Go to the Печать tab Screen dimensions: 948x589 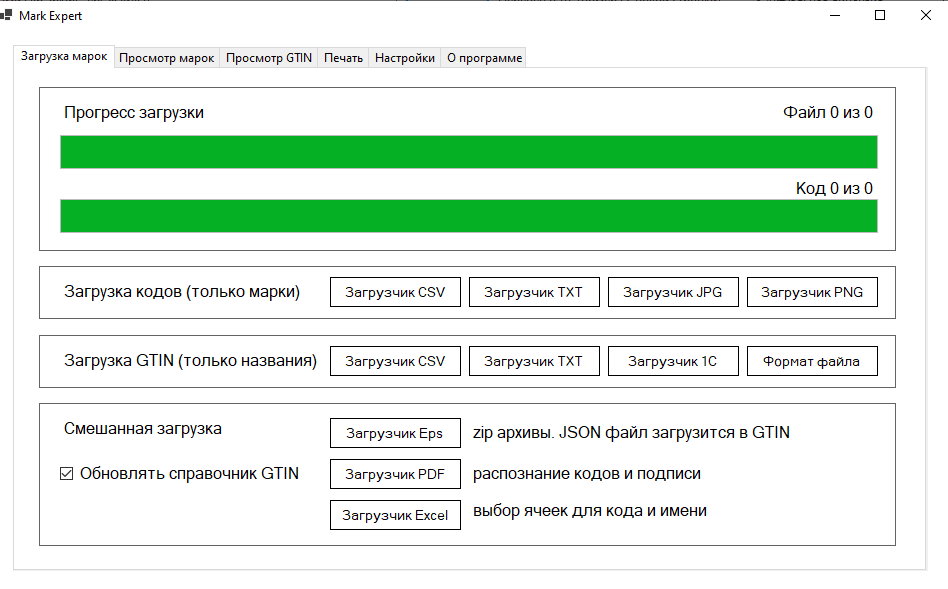point(344,58)
